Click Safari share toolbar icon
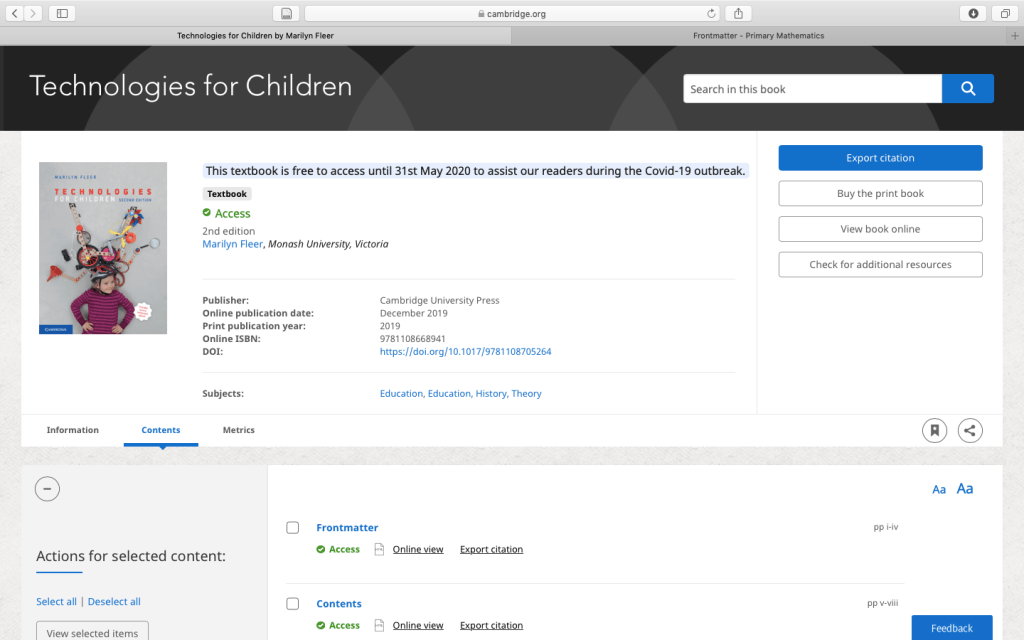1024x640 pixels. (x=738, y=13)
